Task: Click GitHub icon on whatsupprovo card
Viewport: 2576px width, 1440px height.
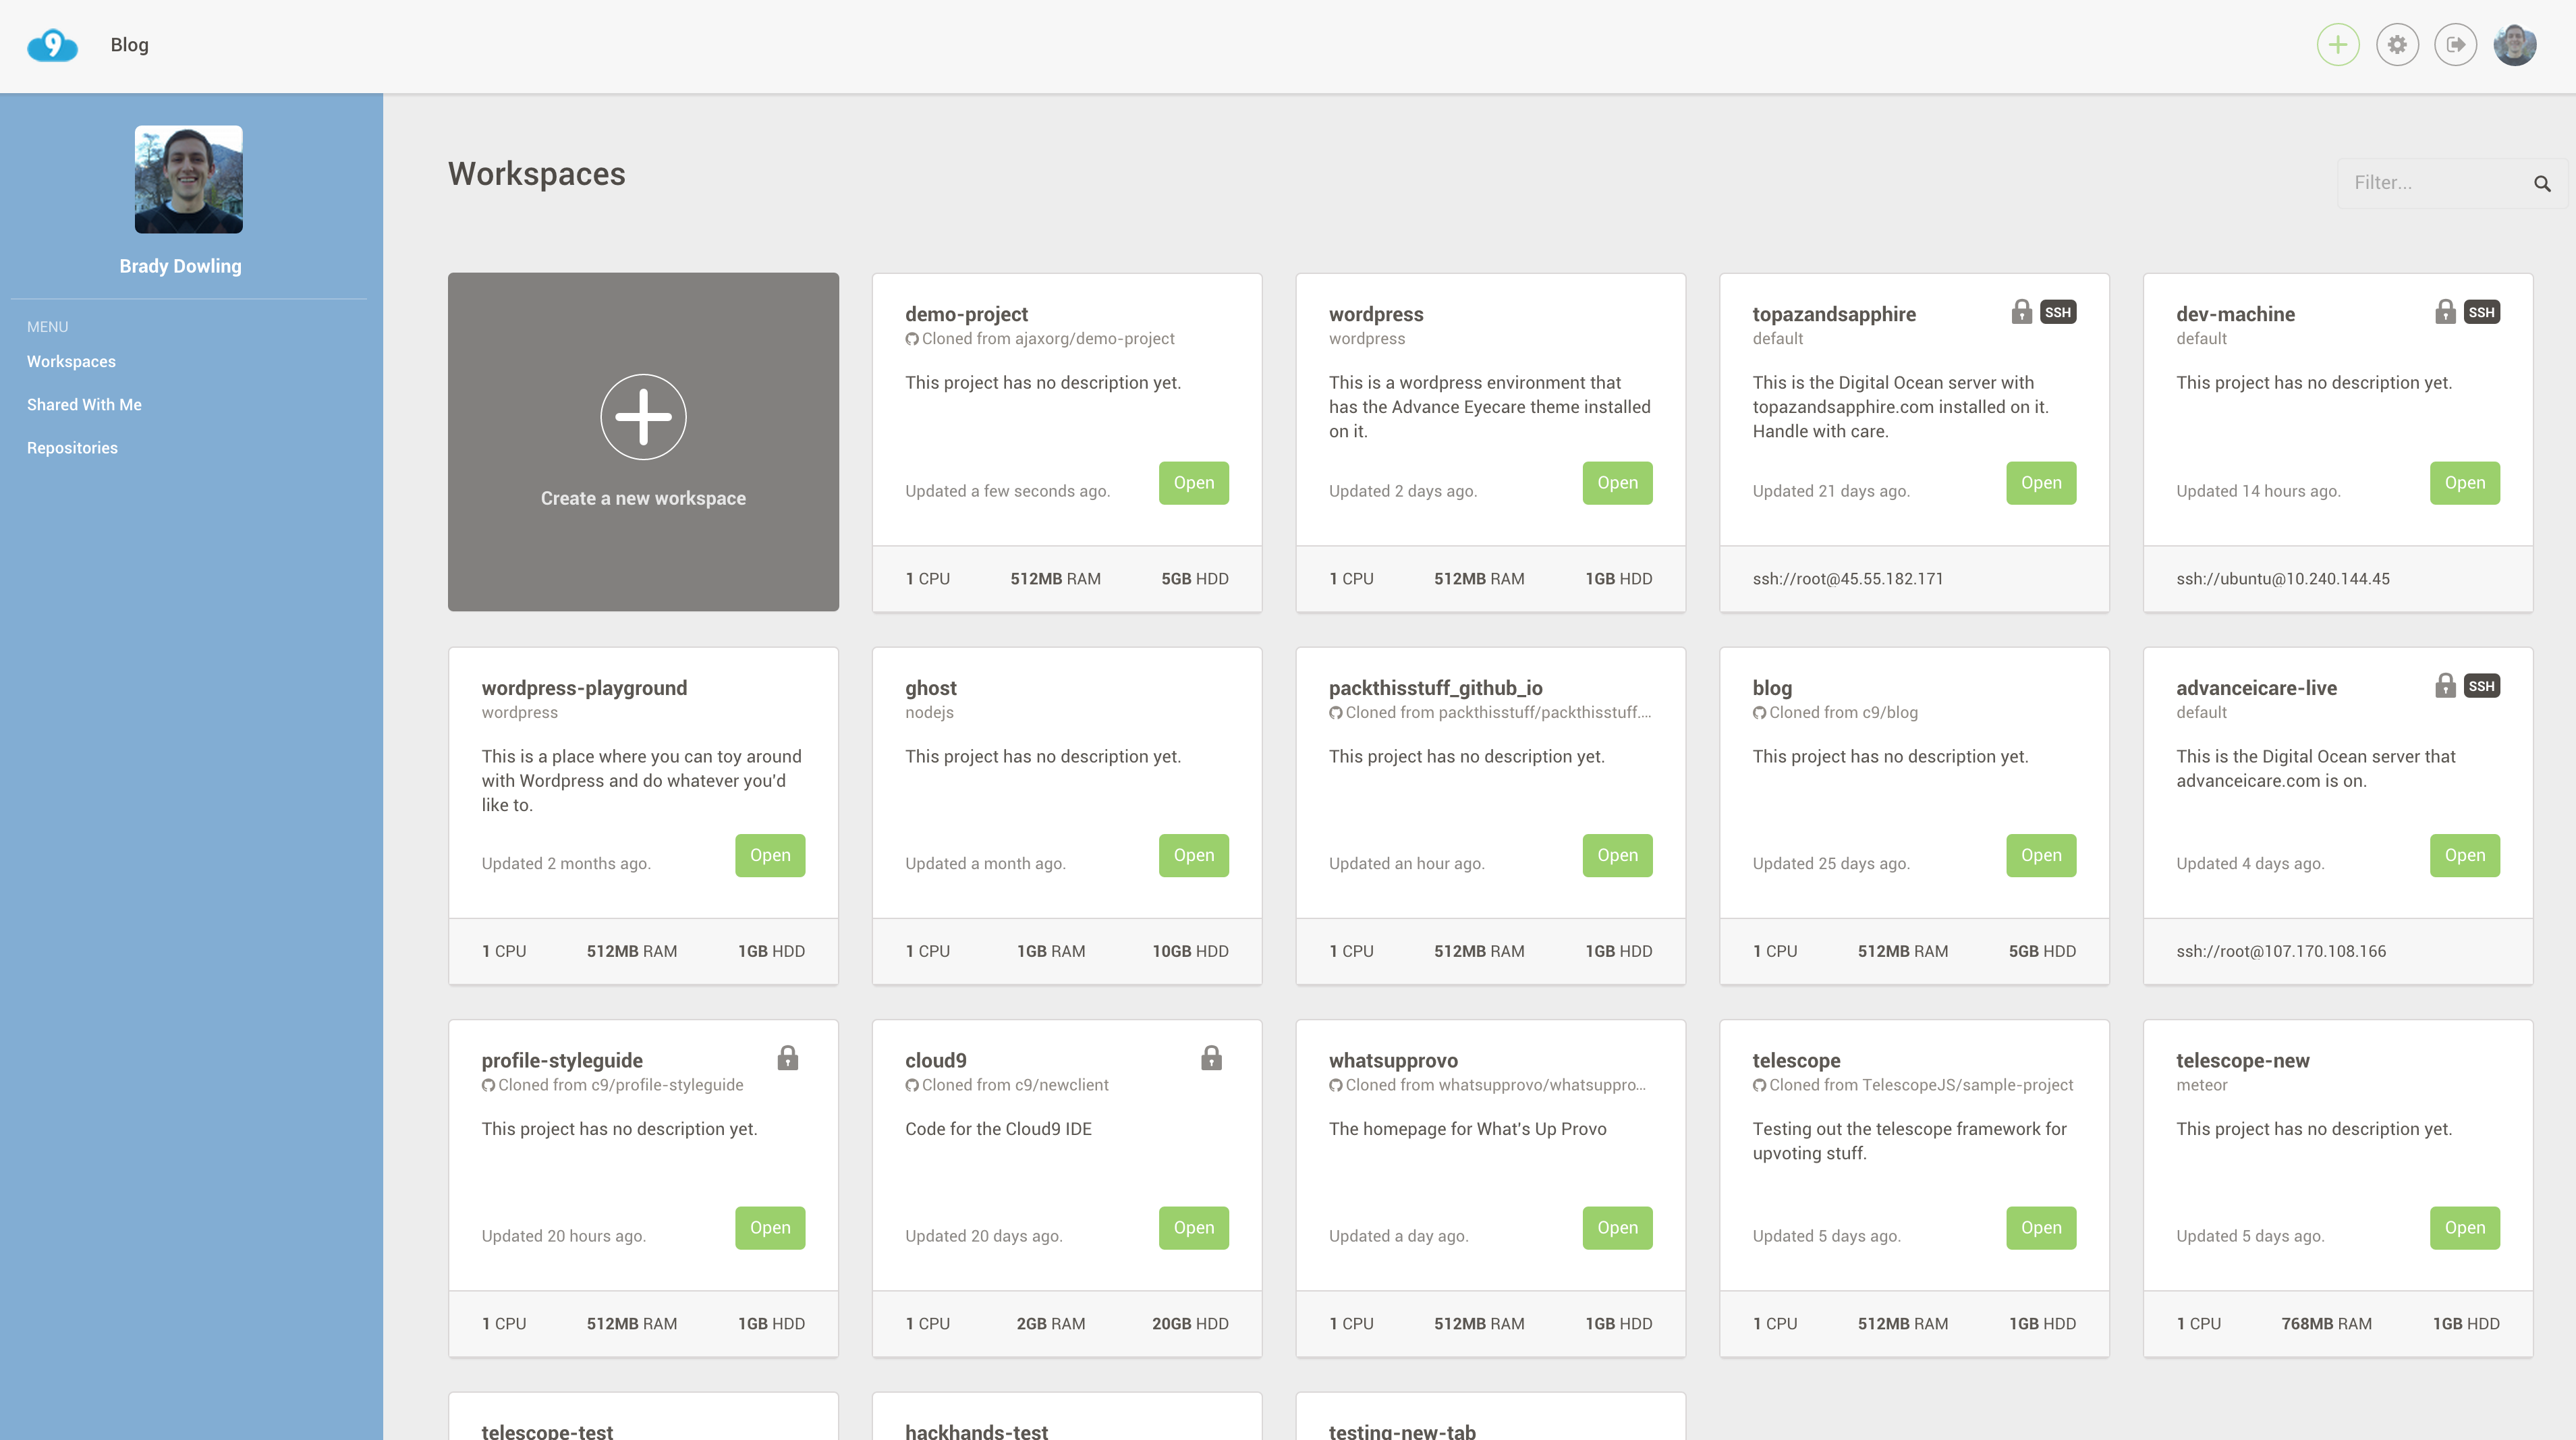Action: coord(1335,1085)
